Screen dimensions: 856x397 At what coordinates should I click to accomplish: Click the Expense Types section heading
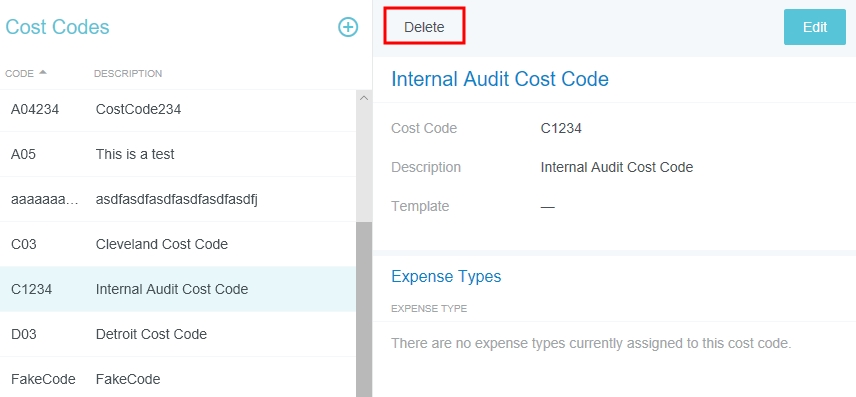[x=446, y=276]
